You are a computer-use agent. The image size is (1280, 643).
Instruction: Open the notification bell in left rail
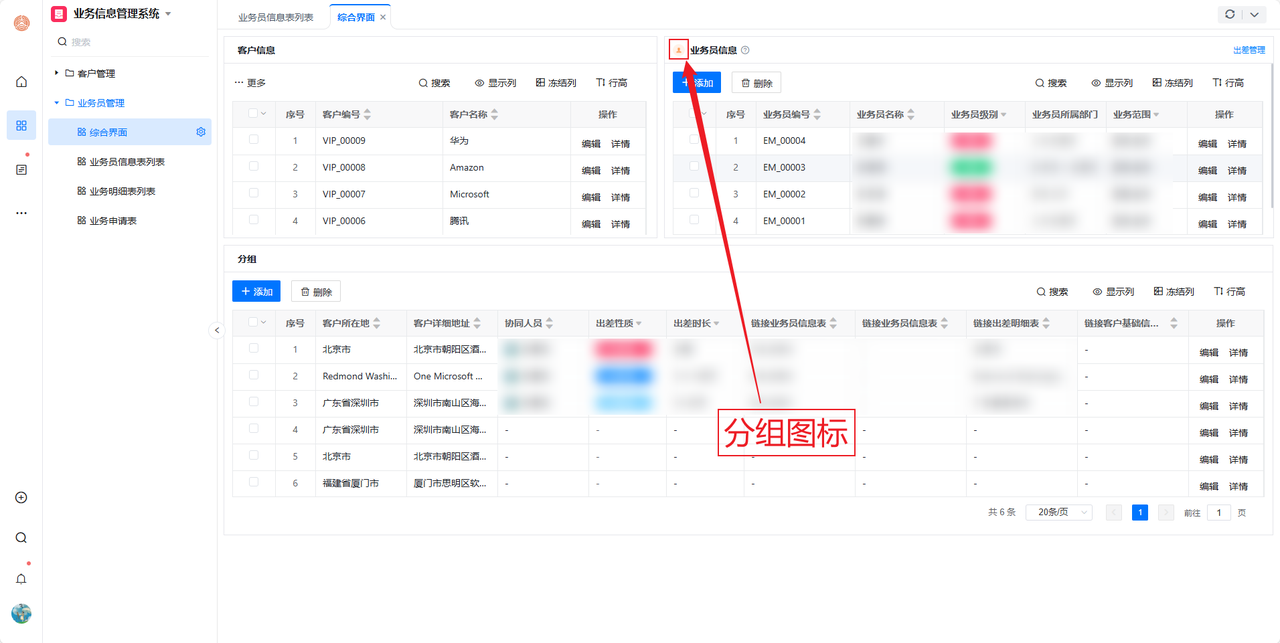pyautogui.click(x=21, y=579)
